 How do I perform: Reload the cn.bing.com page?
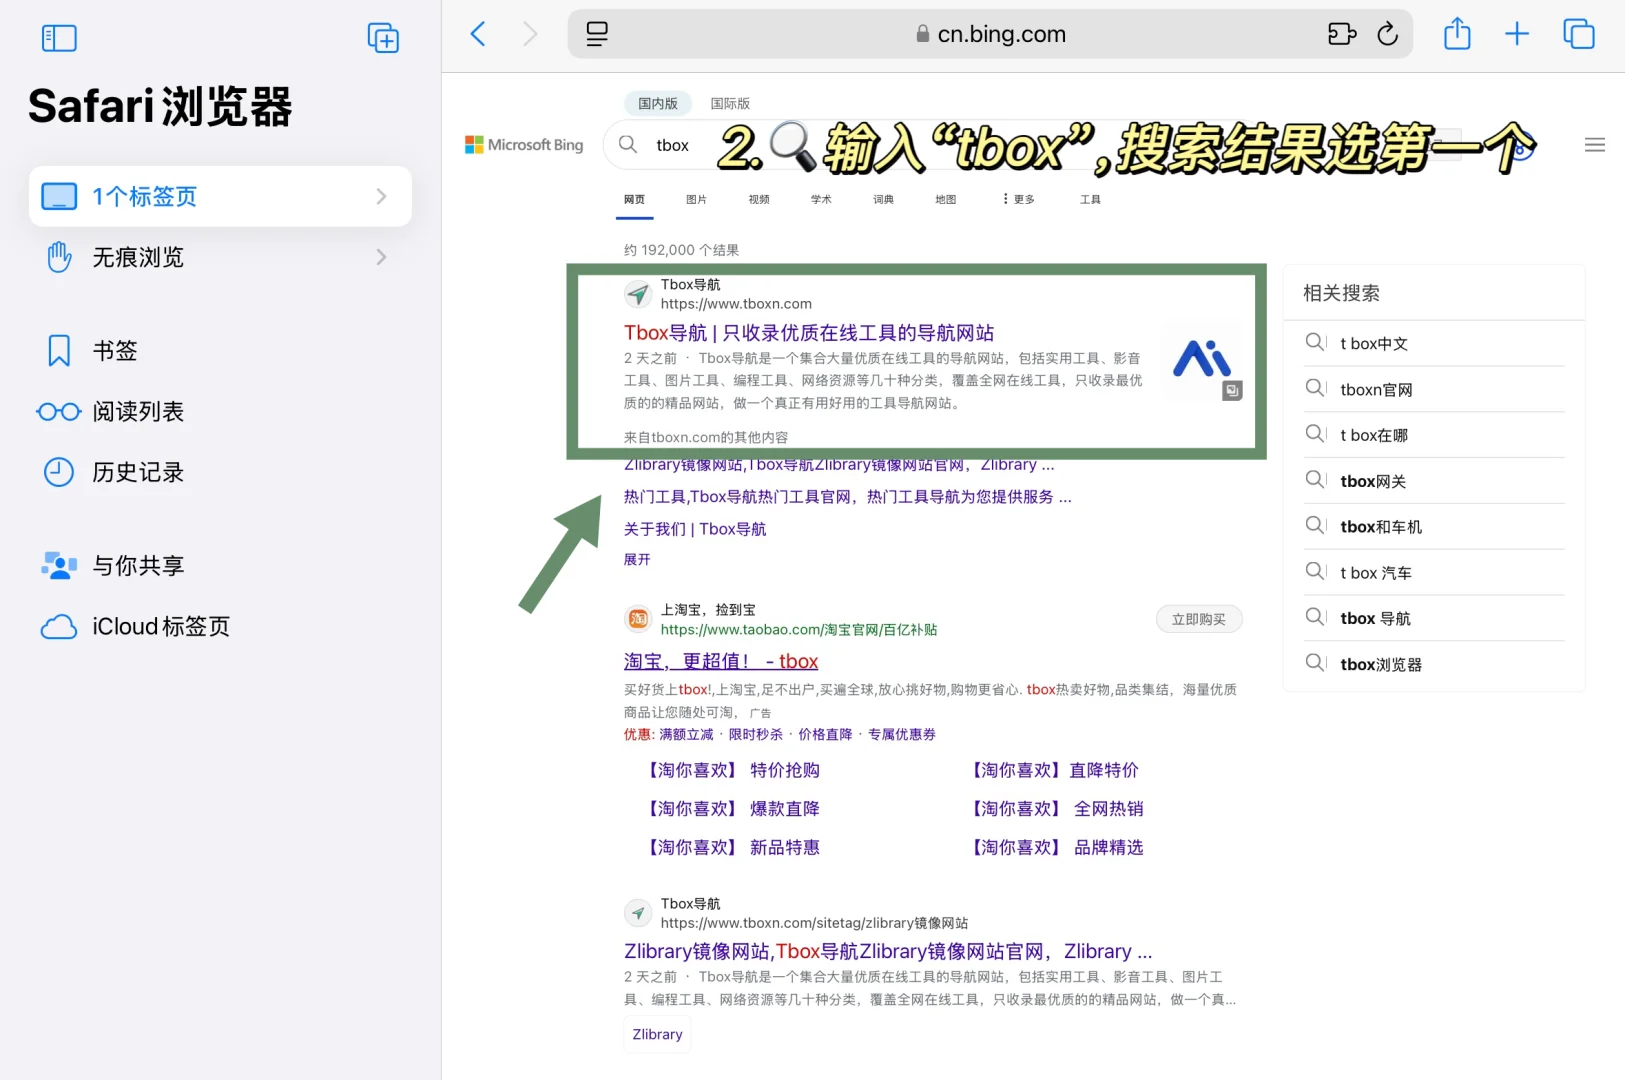1388,34
